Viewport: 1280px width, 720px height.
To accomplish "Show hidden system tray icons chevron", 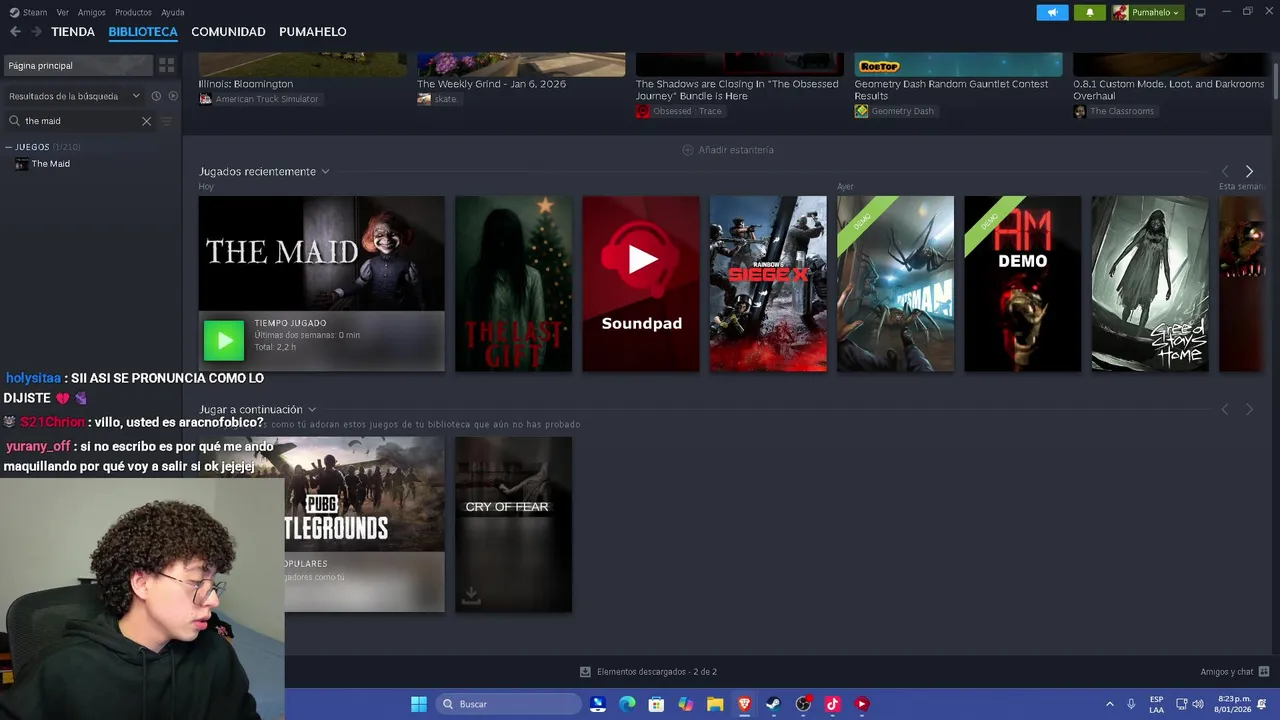I will 1109,704.
